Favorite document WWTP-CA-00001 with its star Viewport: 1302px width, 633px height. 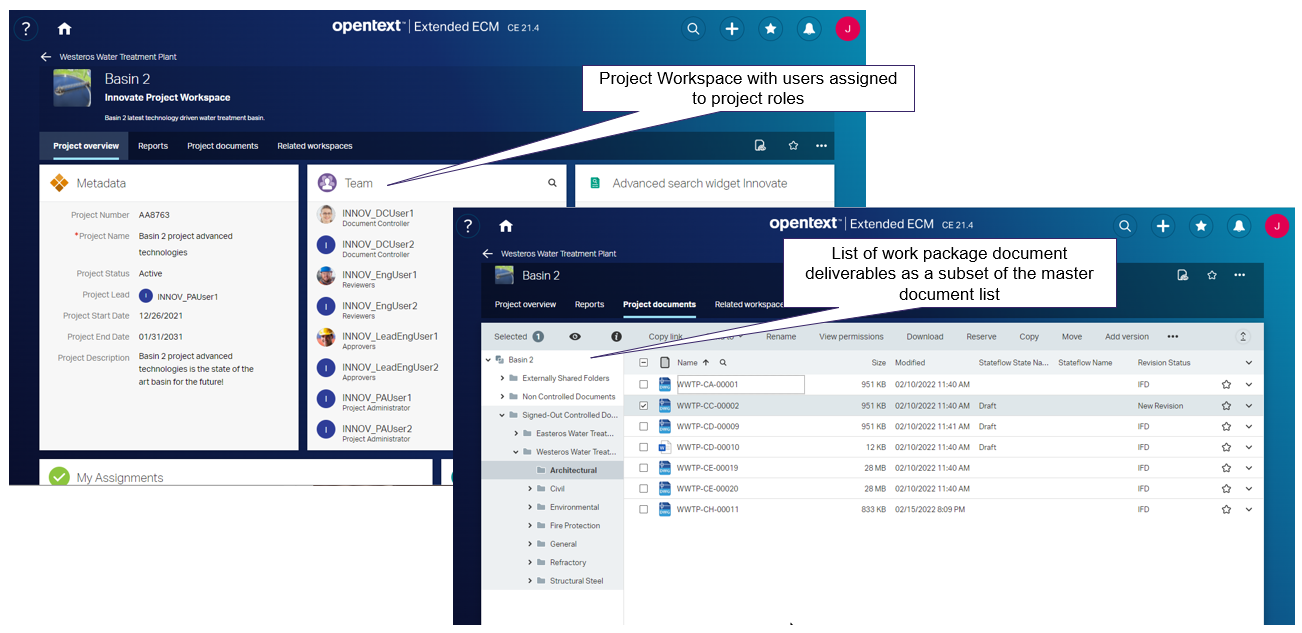1226,384
